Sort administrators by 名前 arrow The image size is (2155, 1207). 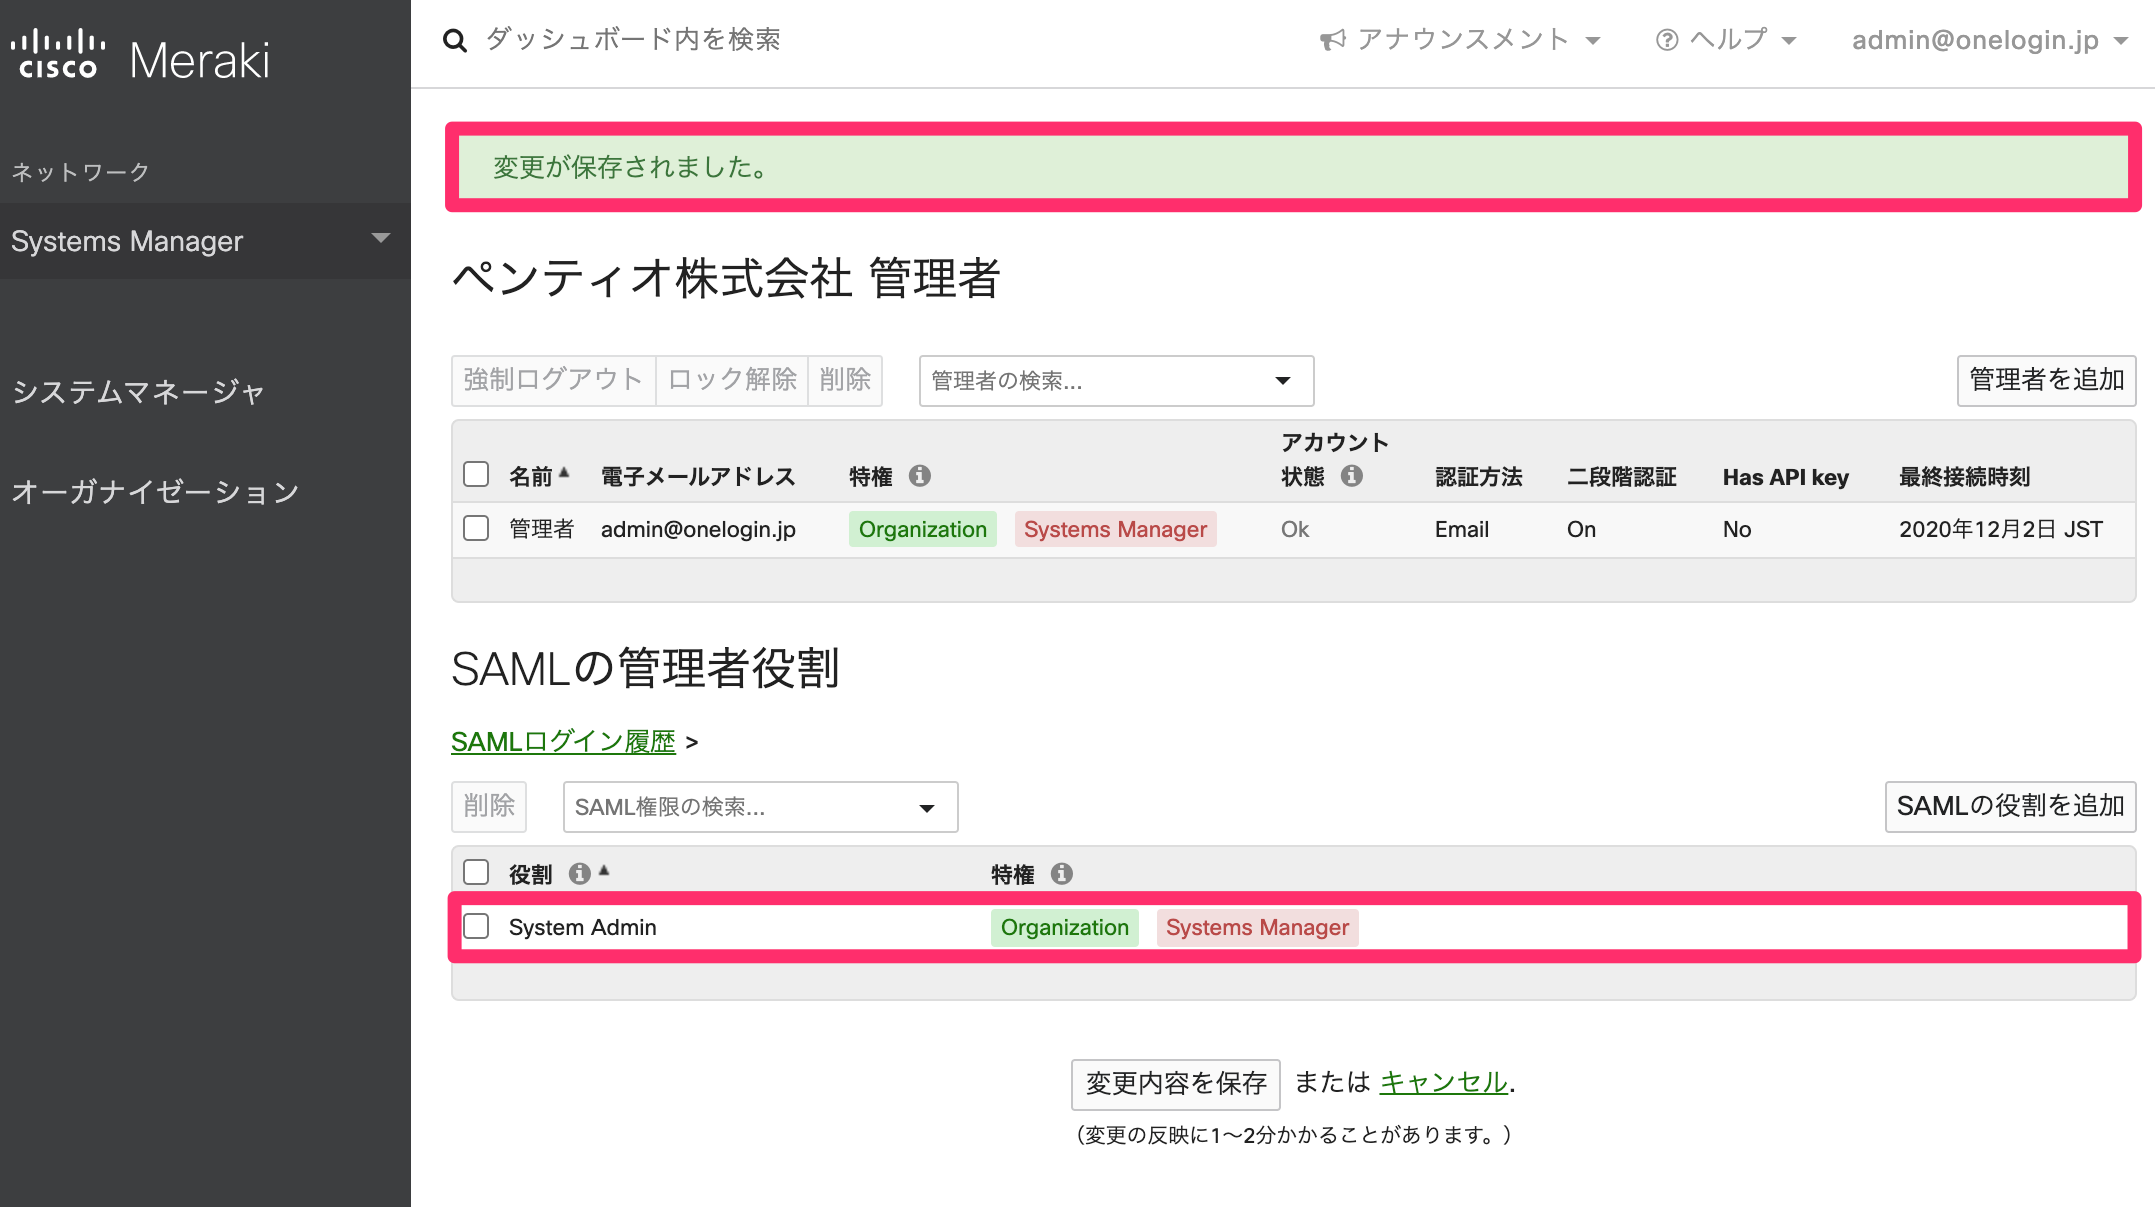pos(564,472)
